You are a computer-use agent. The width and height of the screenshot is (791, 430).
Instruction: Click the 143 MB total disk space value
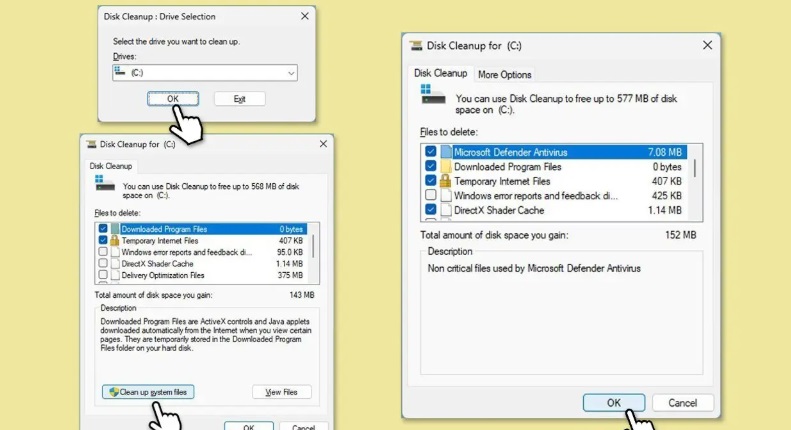point(302,295)
